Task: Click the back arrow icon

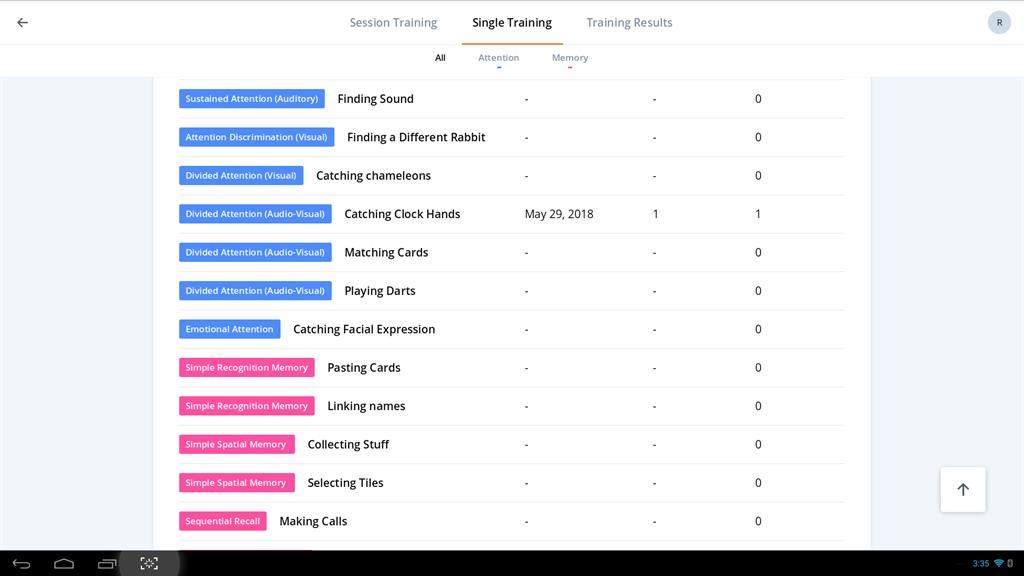Action: (22, 23)
